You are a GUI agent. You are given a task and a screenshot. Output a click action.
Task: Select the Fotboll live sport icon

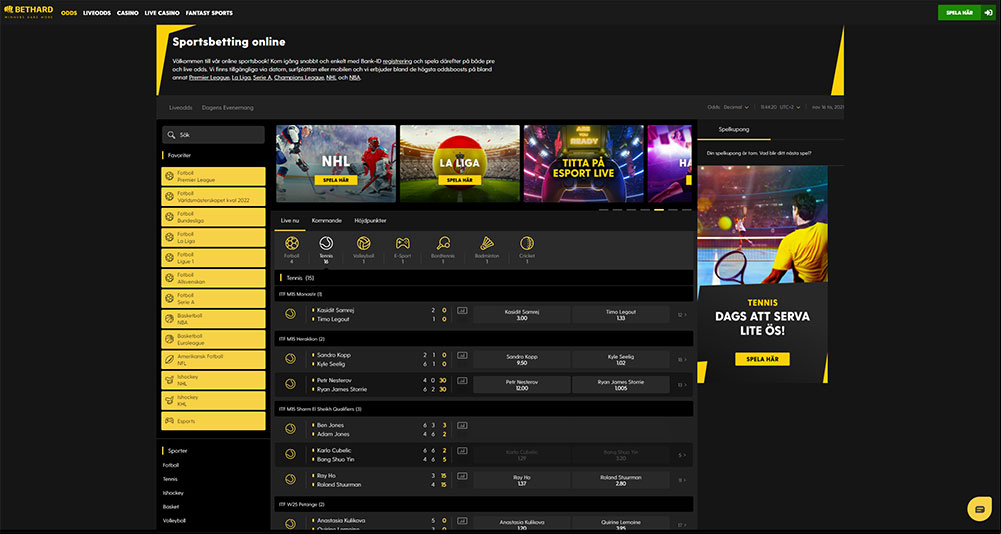(292, 243)
